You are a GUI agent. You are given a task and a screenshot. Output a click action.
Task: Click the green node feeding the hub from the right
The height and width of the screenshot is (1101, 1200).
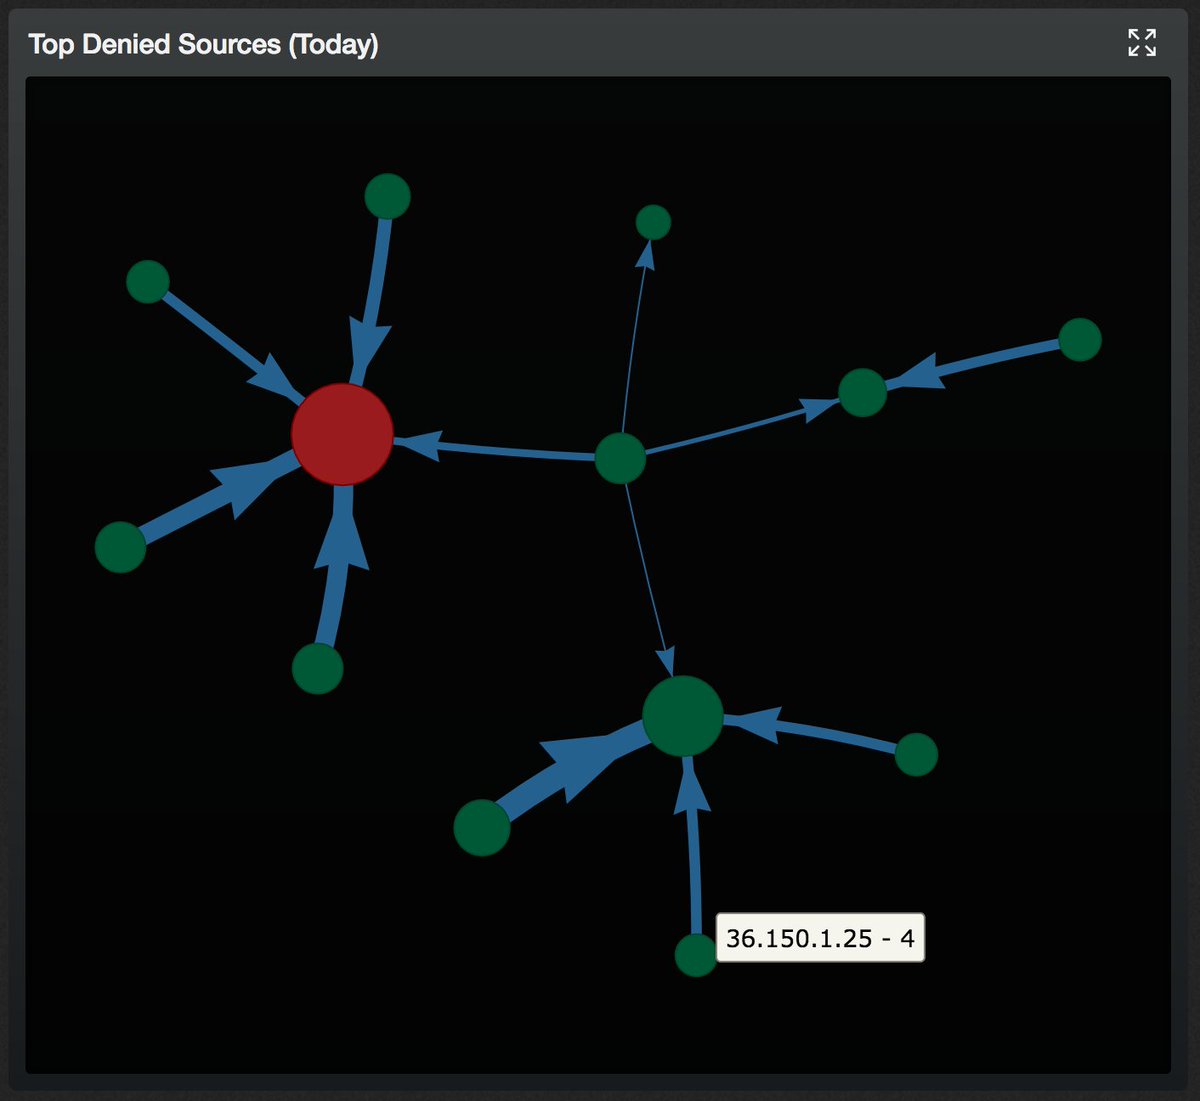pyautogui.click(x=919, y=753)
